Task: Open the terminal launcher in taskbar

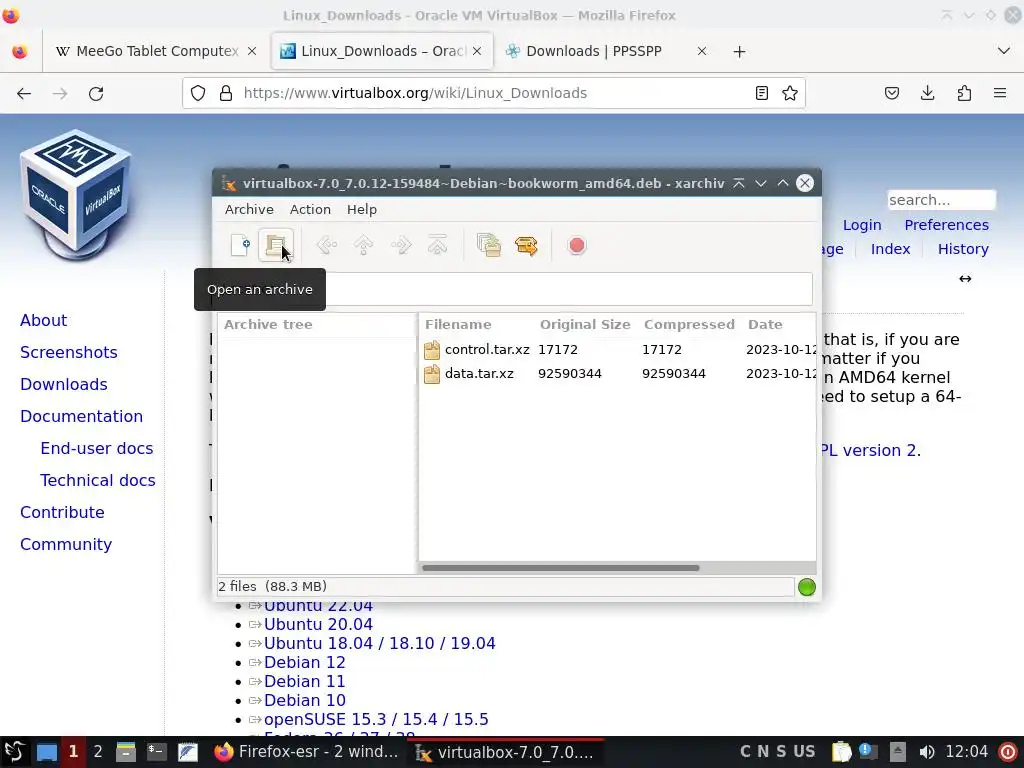Action: coord(156,752)
